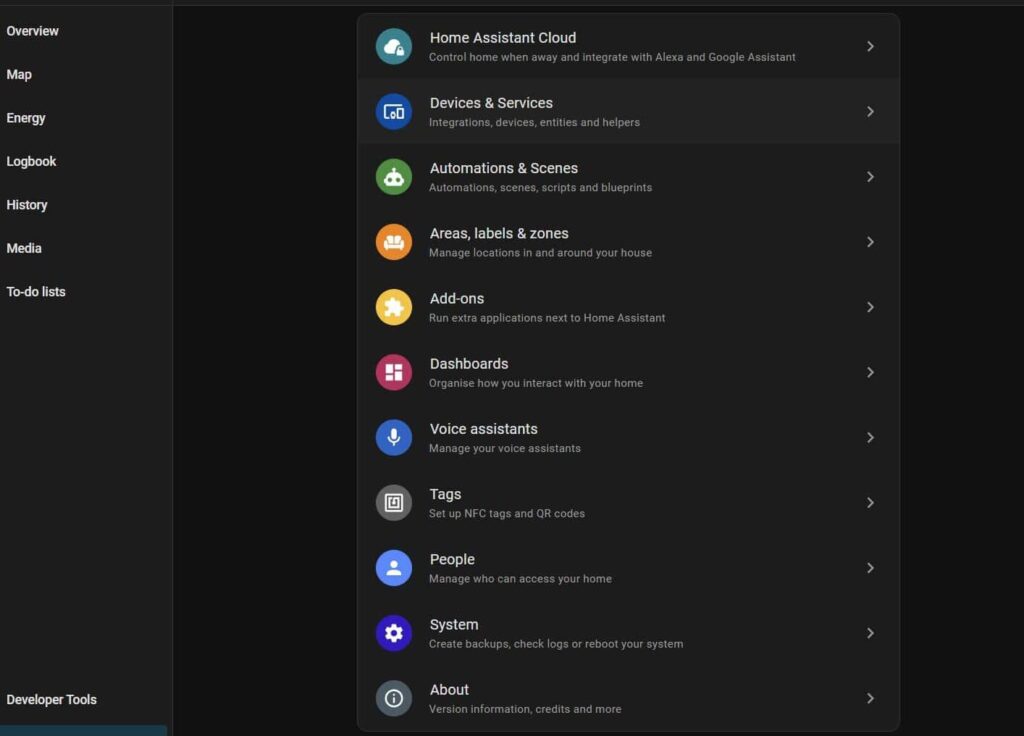Click 'Manage who can access your home'
The height and width of the screenshot is (736, 1024).
[x=520, y=579]
